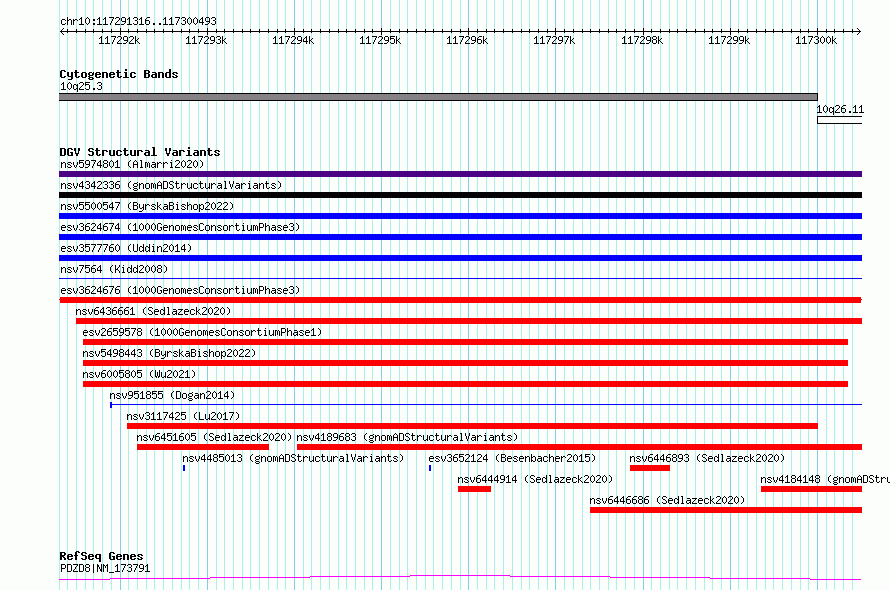Screen dimensions: 890x590
Task: Click the nsv6005805 (Wu2021) label
Action: pyautogui.click(x=139, y=374)
